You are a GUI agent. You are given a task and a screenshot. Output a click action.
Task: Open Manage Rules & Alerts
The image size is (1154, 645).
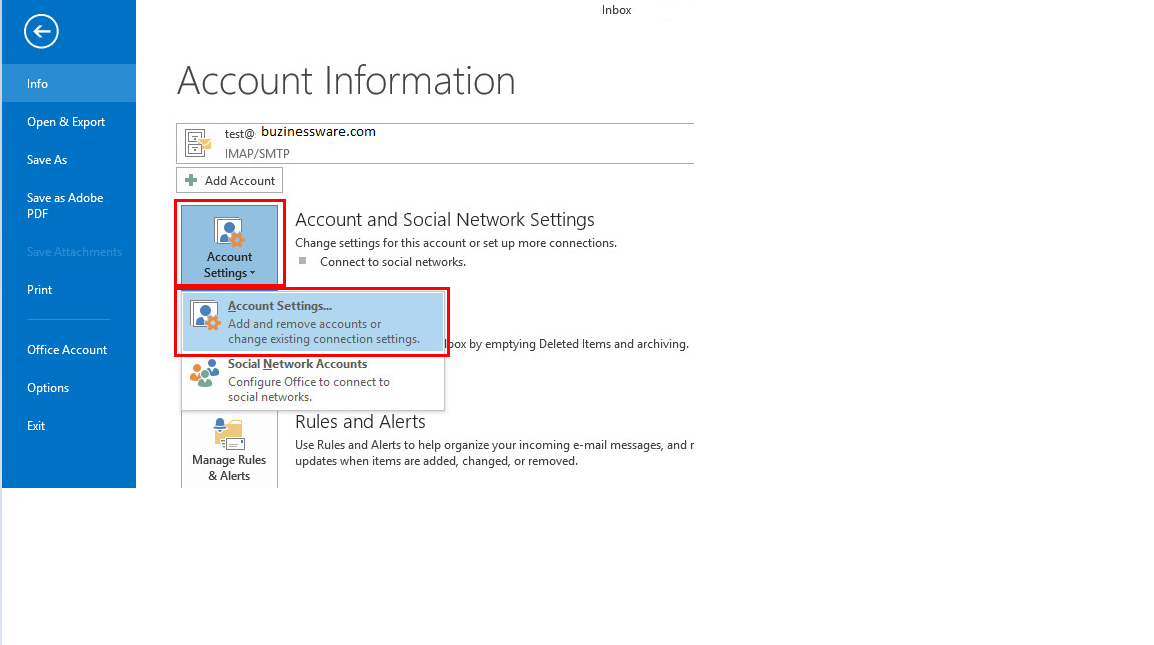pyautogui.click(x=229, y=449)
